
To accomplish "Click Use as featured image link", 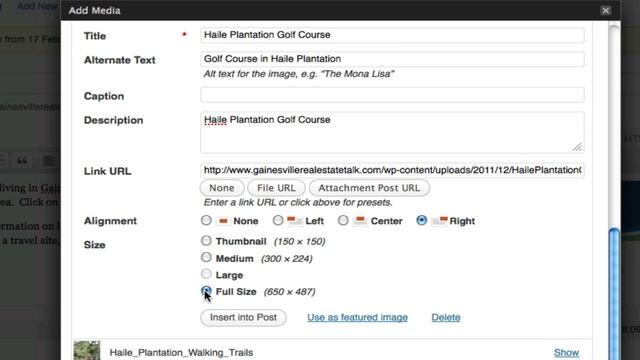I will click(357, 318).
